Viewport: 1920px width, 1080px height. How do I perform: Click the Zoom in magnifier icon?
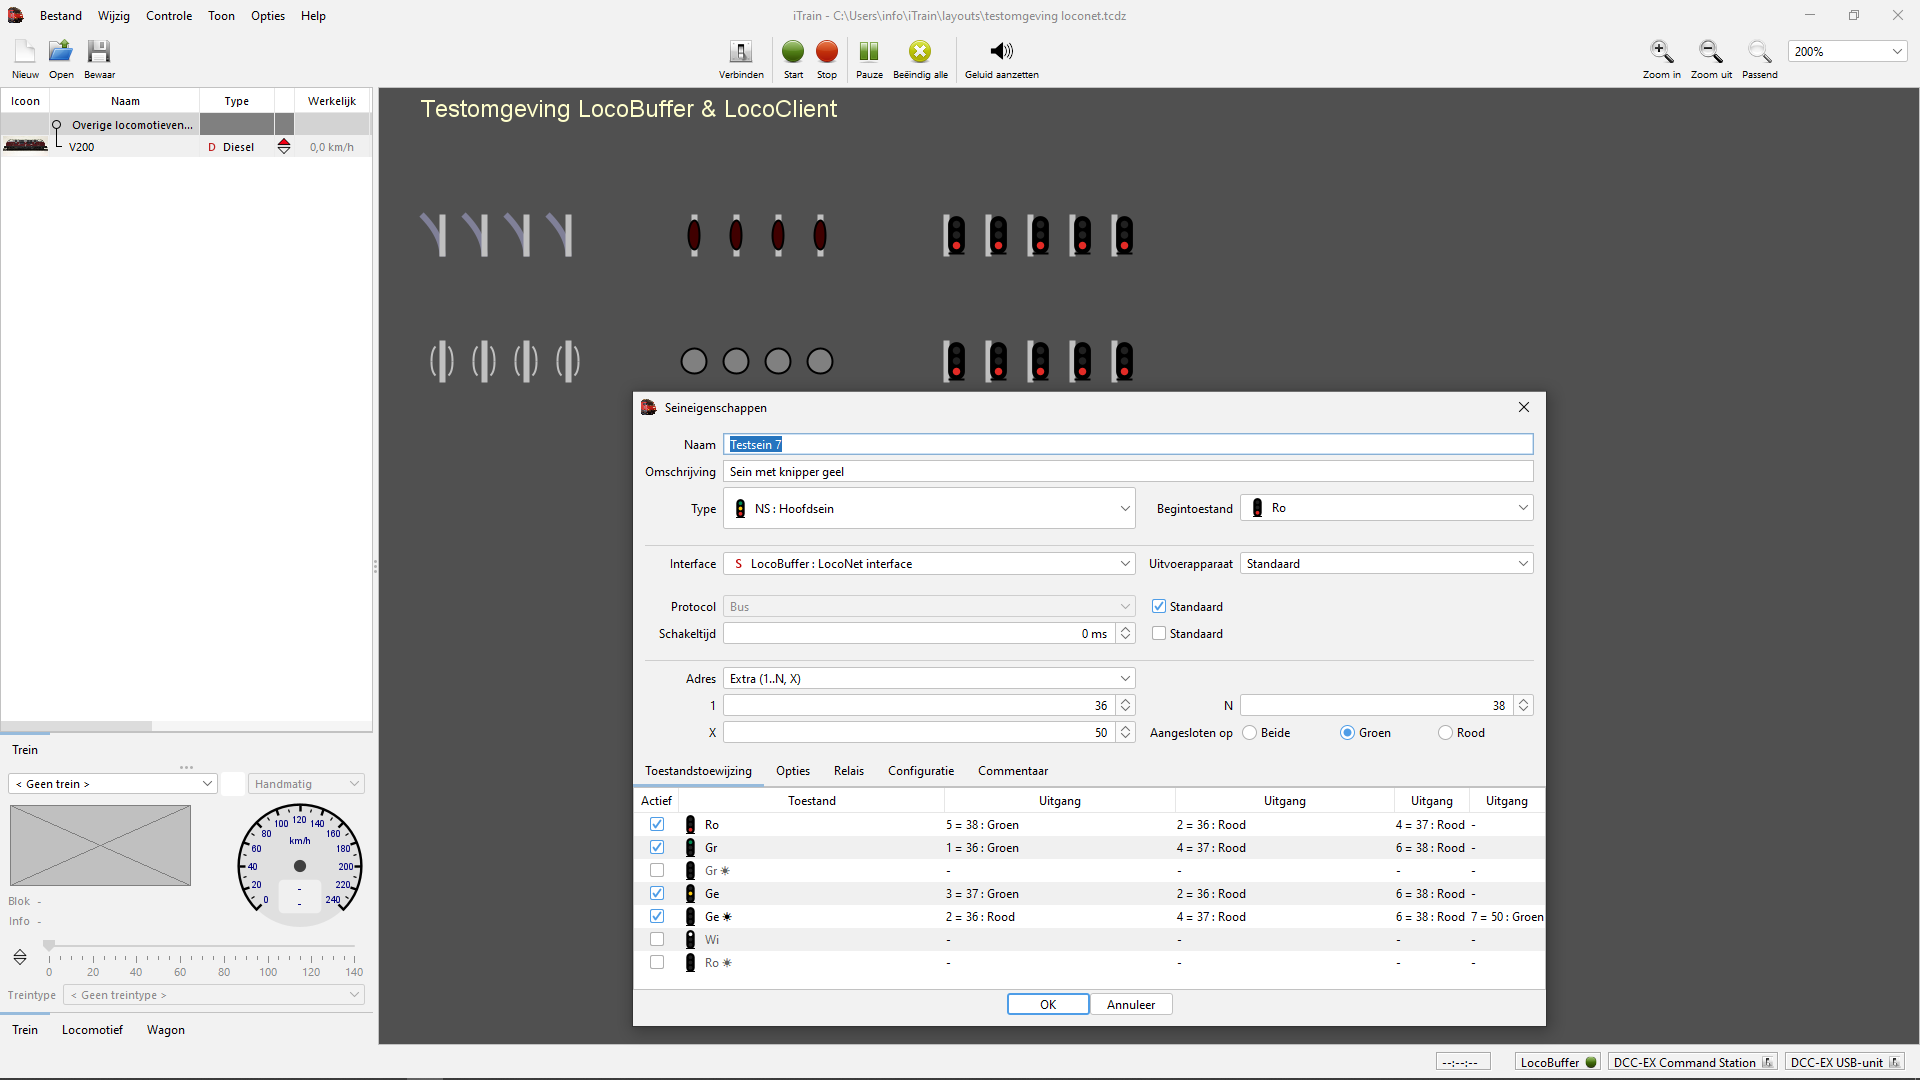1661,52
